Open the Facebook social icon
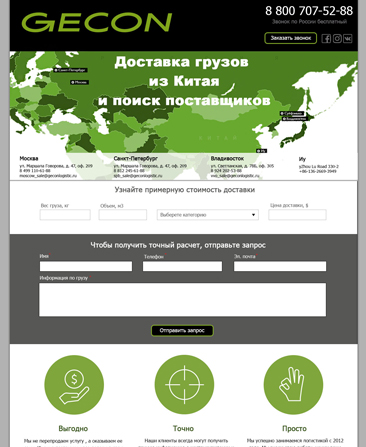 (x=326, y=38)
